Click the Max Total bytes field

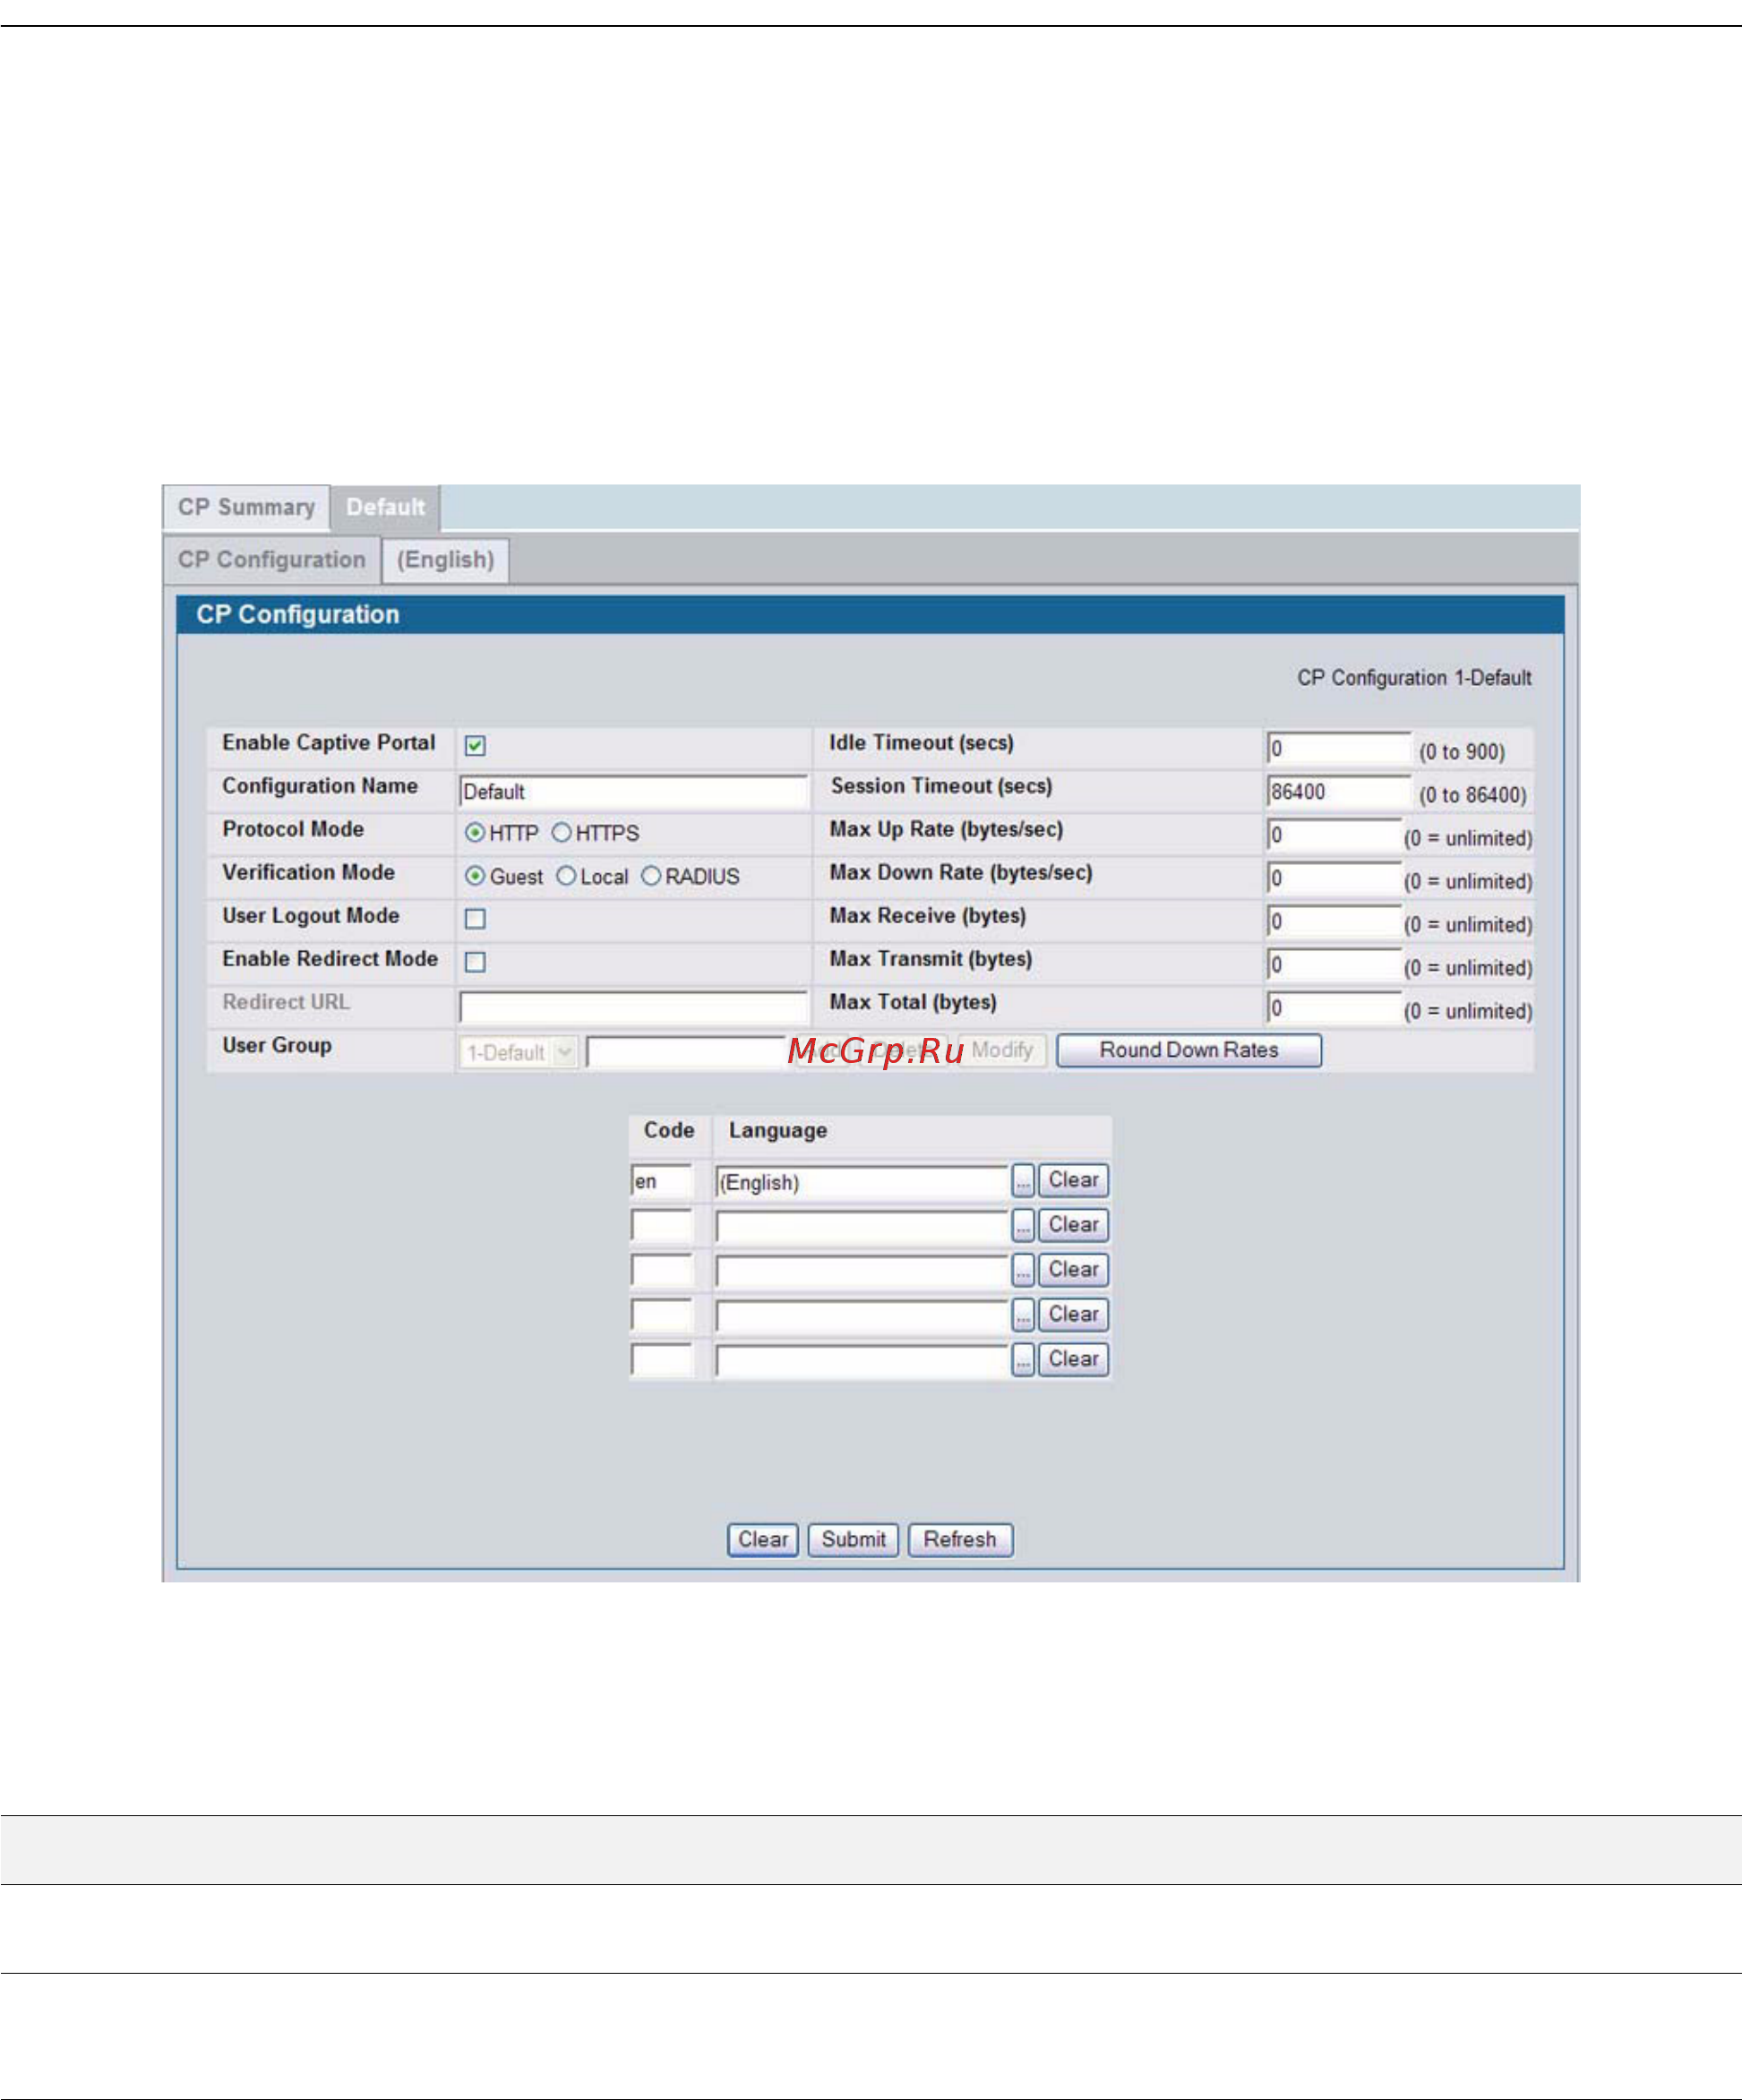click(1334, 1007)
